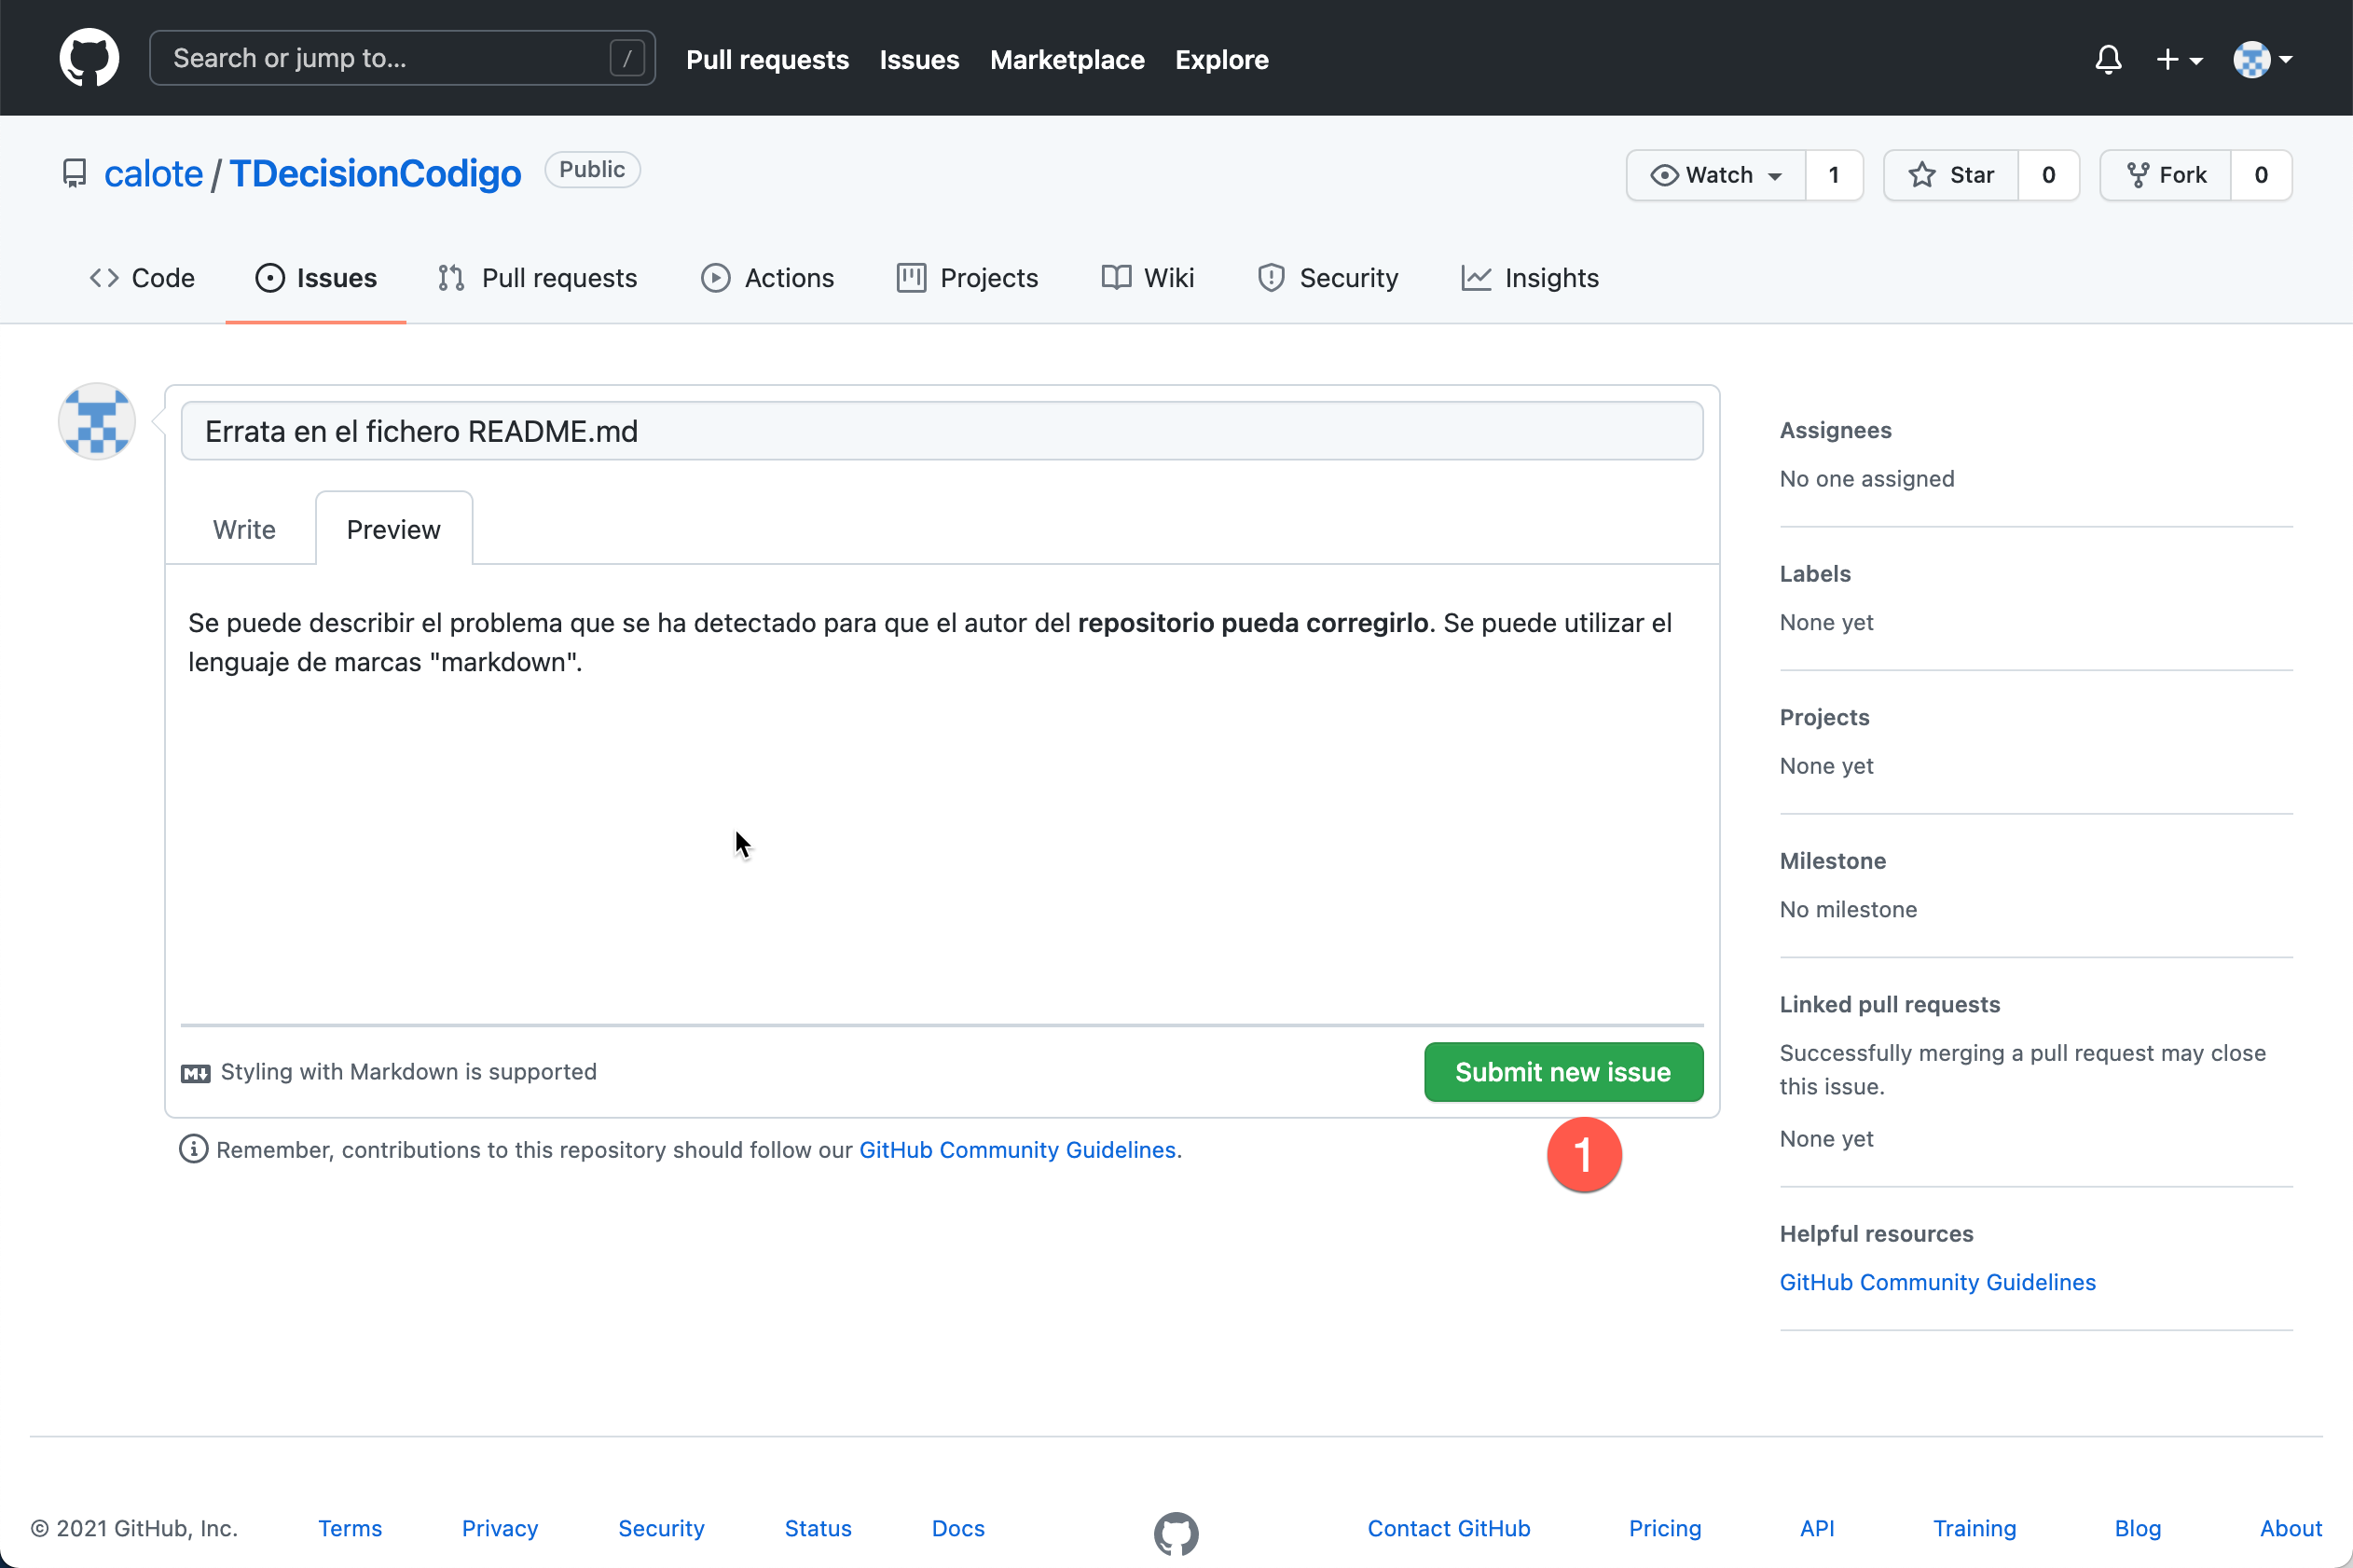Open the Projects tab
Screen dimensions: 2353x1568
(x=967, y=278)
